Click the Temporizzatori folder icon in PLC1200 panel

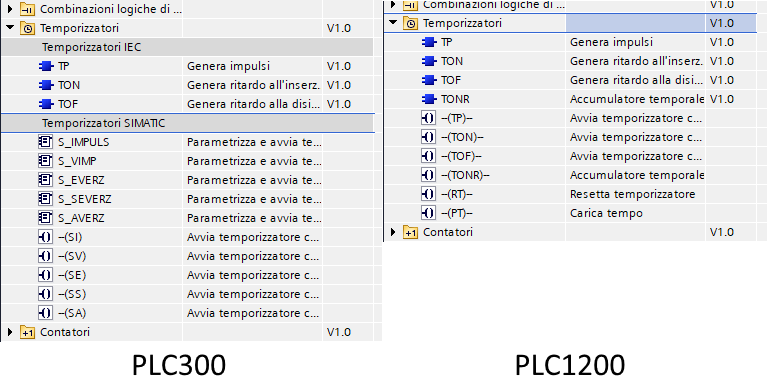click(x=410, y=24)
